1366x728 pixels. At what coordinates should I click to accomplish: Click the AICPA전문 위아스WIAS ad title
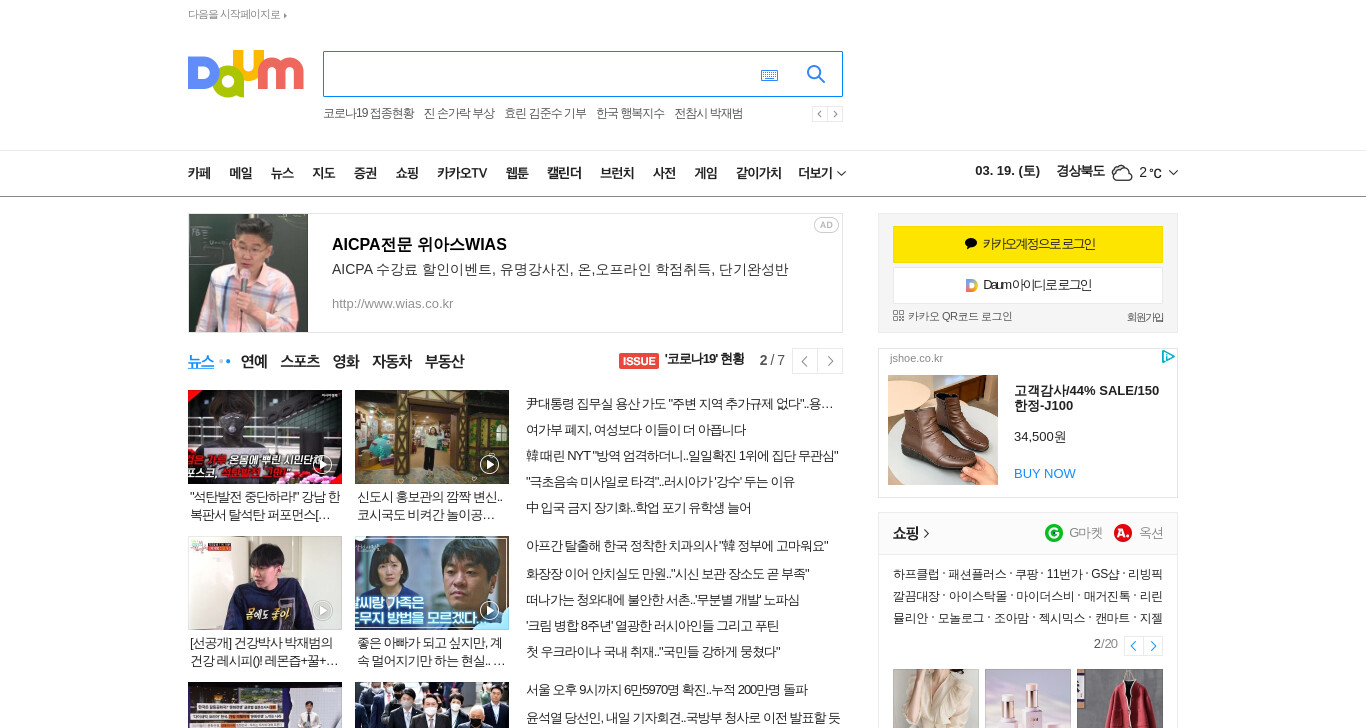419,244
